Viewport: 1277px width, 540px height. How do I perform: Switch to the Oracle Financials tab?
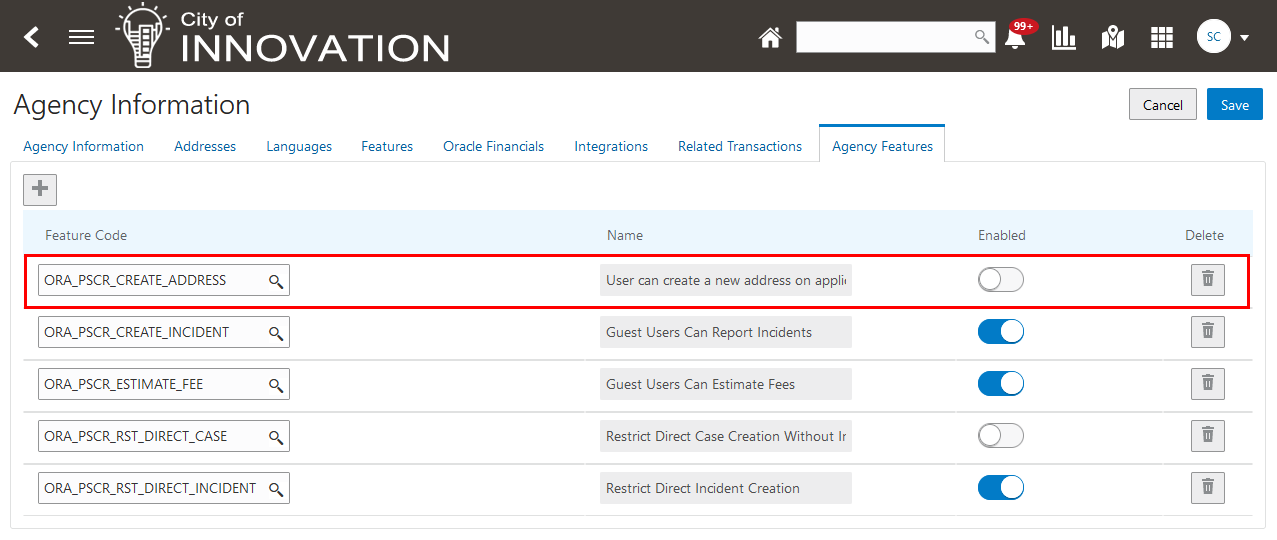[493, 146]
